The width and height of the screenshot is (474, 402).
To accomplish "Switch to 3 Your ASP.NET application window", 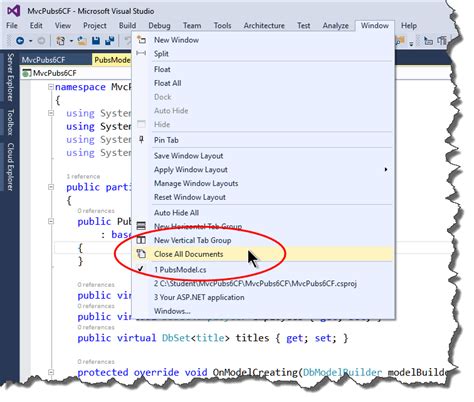I will coord(263,297).
